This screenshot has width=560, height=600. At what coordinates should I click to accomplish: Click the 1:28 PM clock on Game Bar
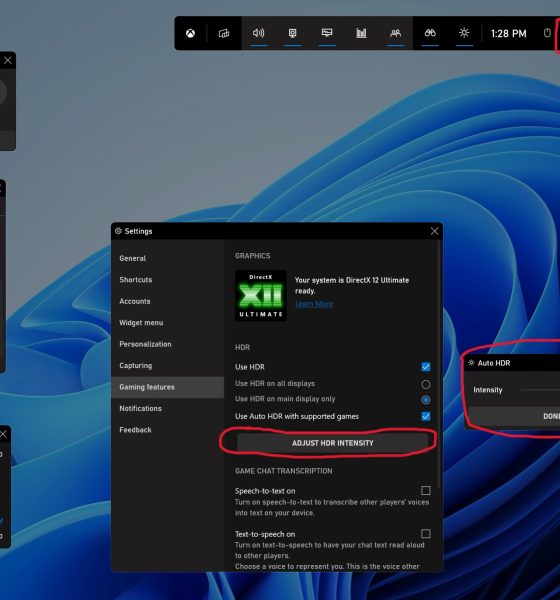(x=509, y=34)
